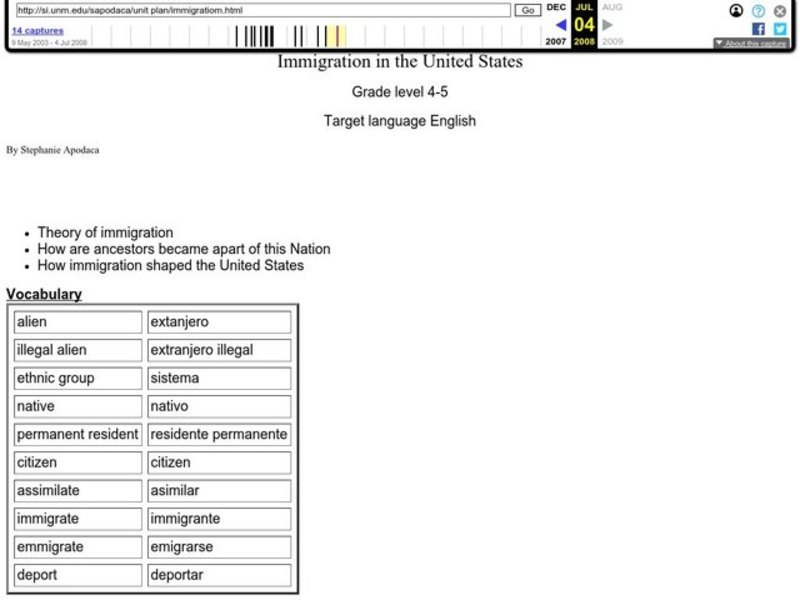Image resolution: width=800 pixels, height=600 pixels.
Task: Click a black capture bar on the timeline
Action: (x=250, y=35)
